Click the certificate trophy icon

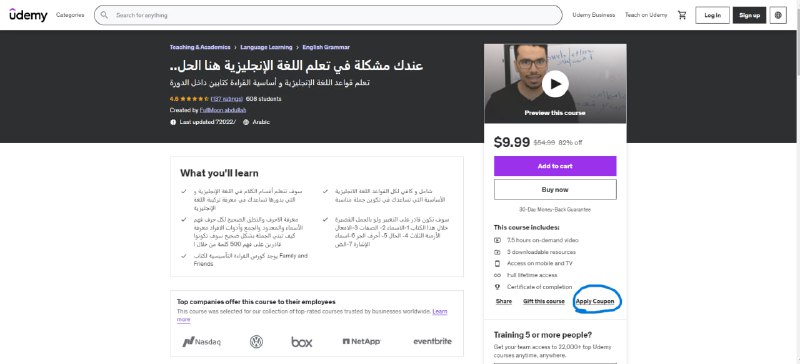point(497,287)
